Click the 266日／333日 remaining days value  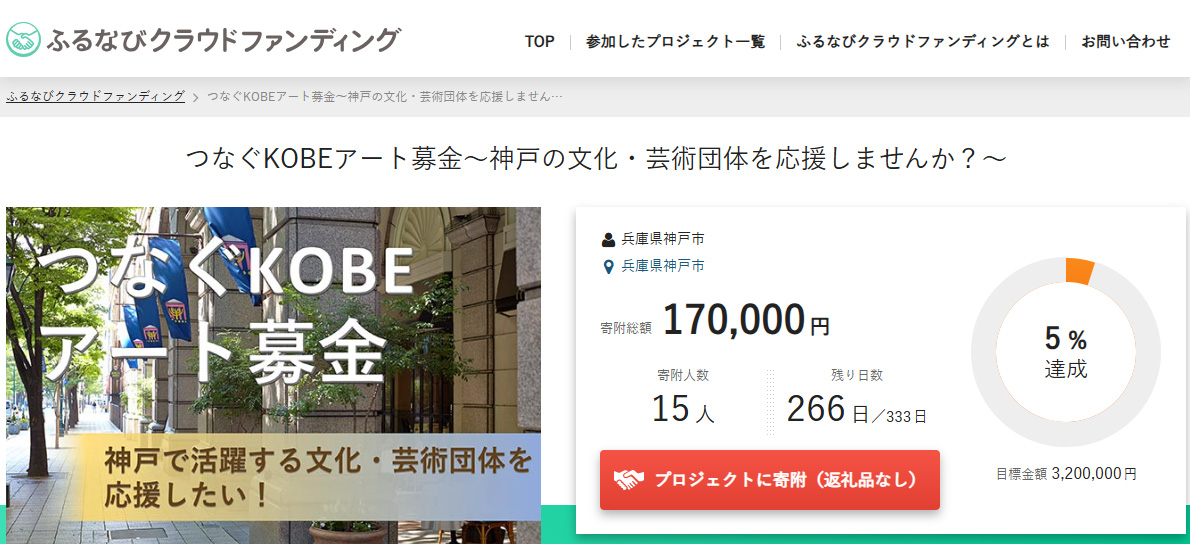pos(857,410)
